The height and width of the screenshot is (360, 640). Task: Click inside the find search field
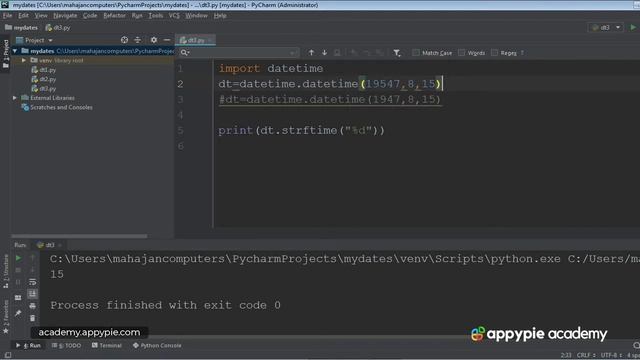coord(240,53)
